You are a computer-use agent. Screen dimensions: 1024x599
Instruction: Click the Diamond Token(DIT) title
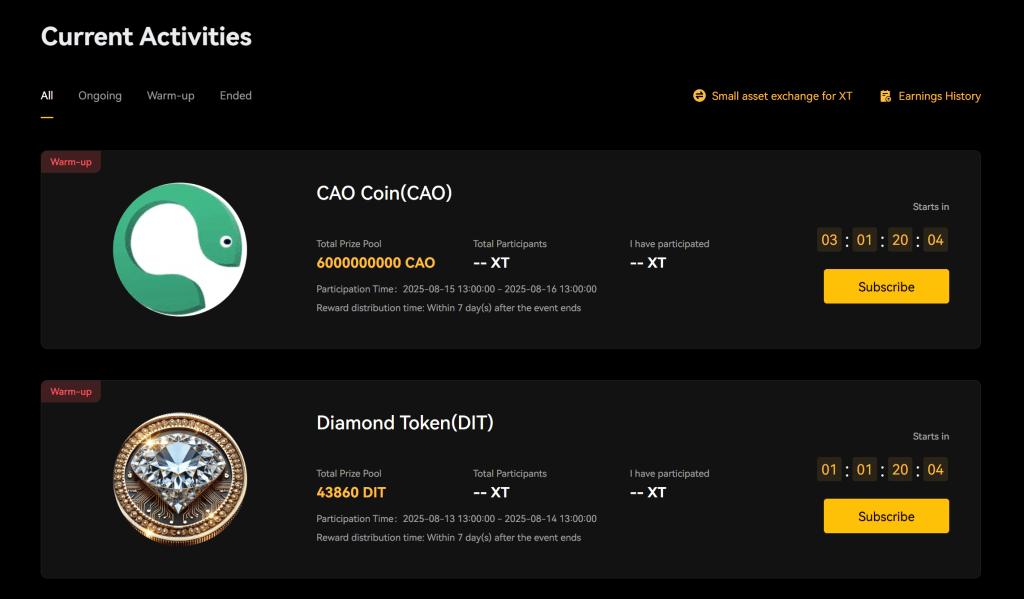(x=405, y=423)
